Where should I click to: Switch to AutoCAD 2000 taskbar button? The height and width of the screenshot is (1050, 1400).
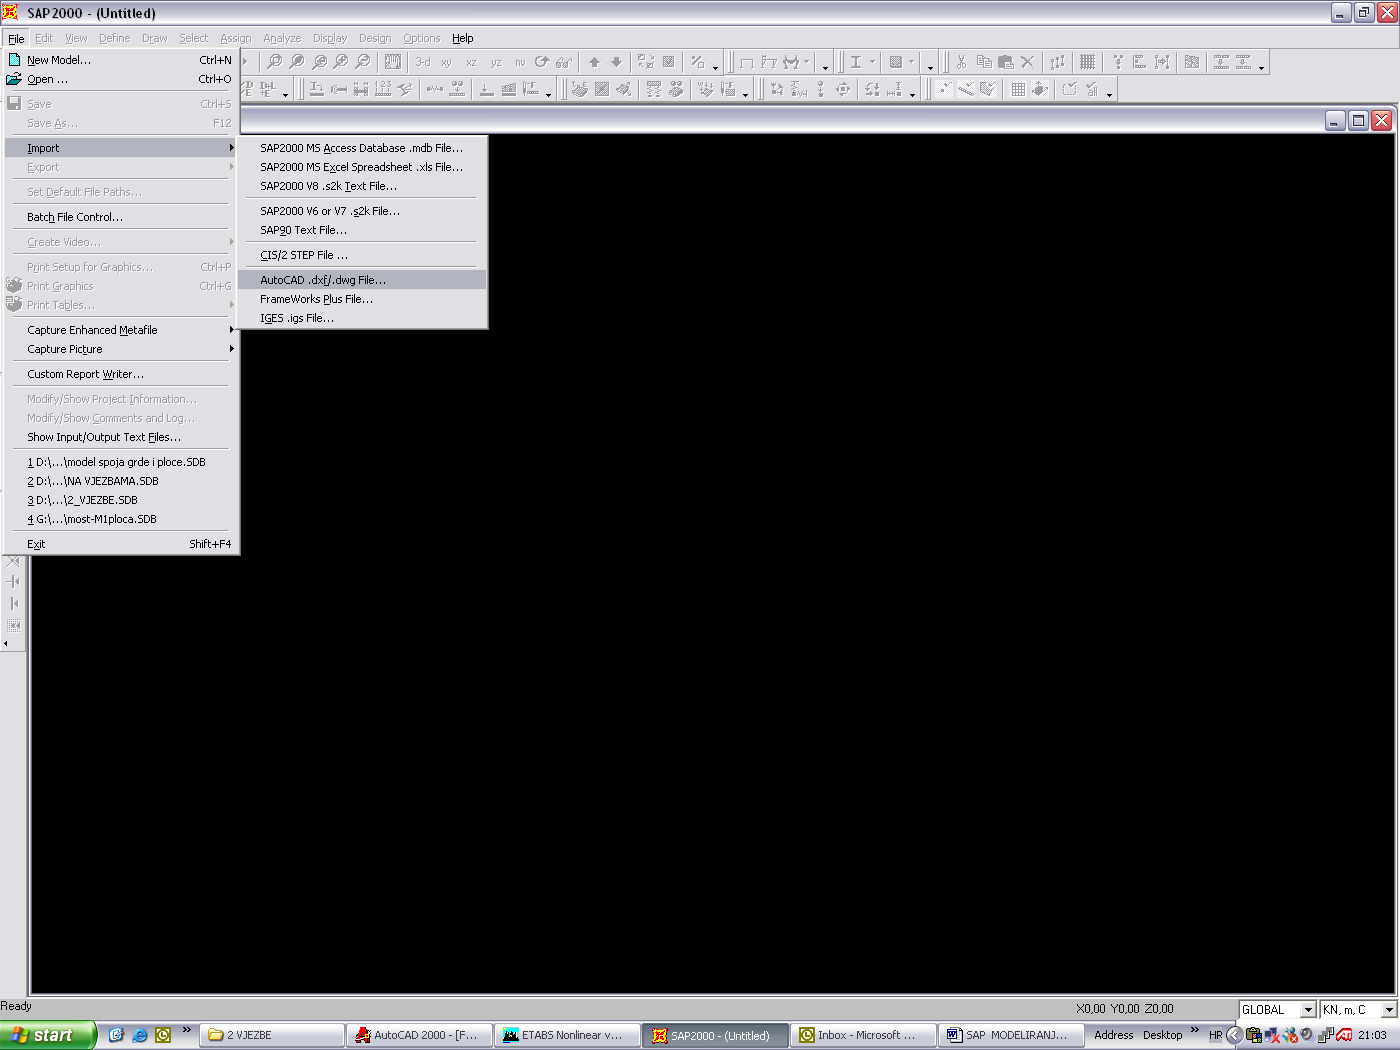[420, 1035]
